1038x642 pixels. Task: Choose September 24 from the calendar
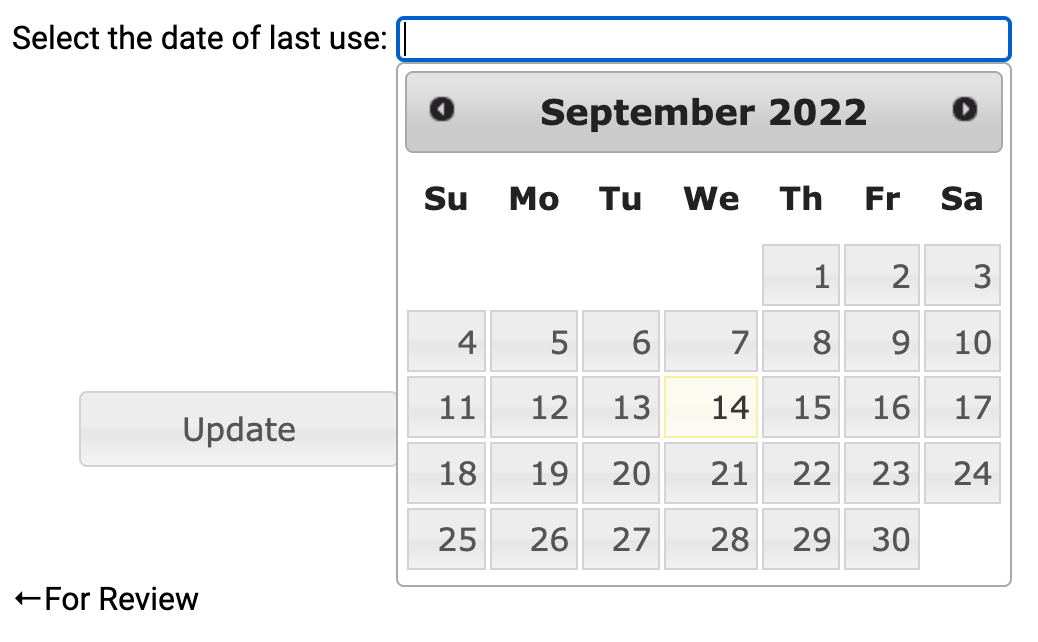tap(961, 473)
